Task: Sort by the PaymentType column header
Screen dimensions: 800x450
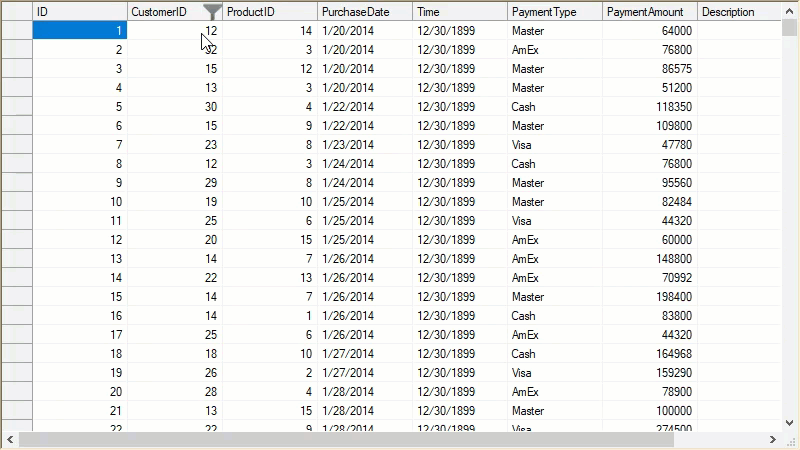Action: (555, 12)
